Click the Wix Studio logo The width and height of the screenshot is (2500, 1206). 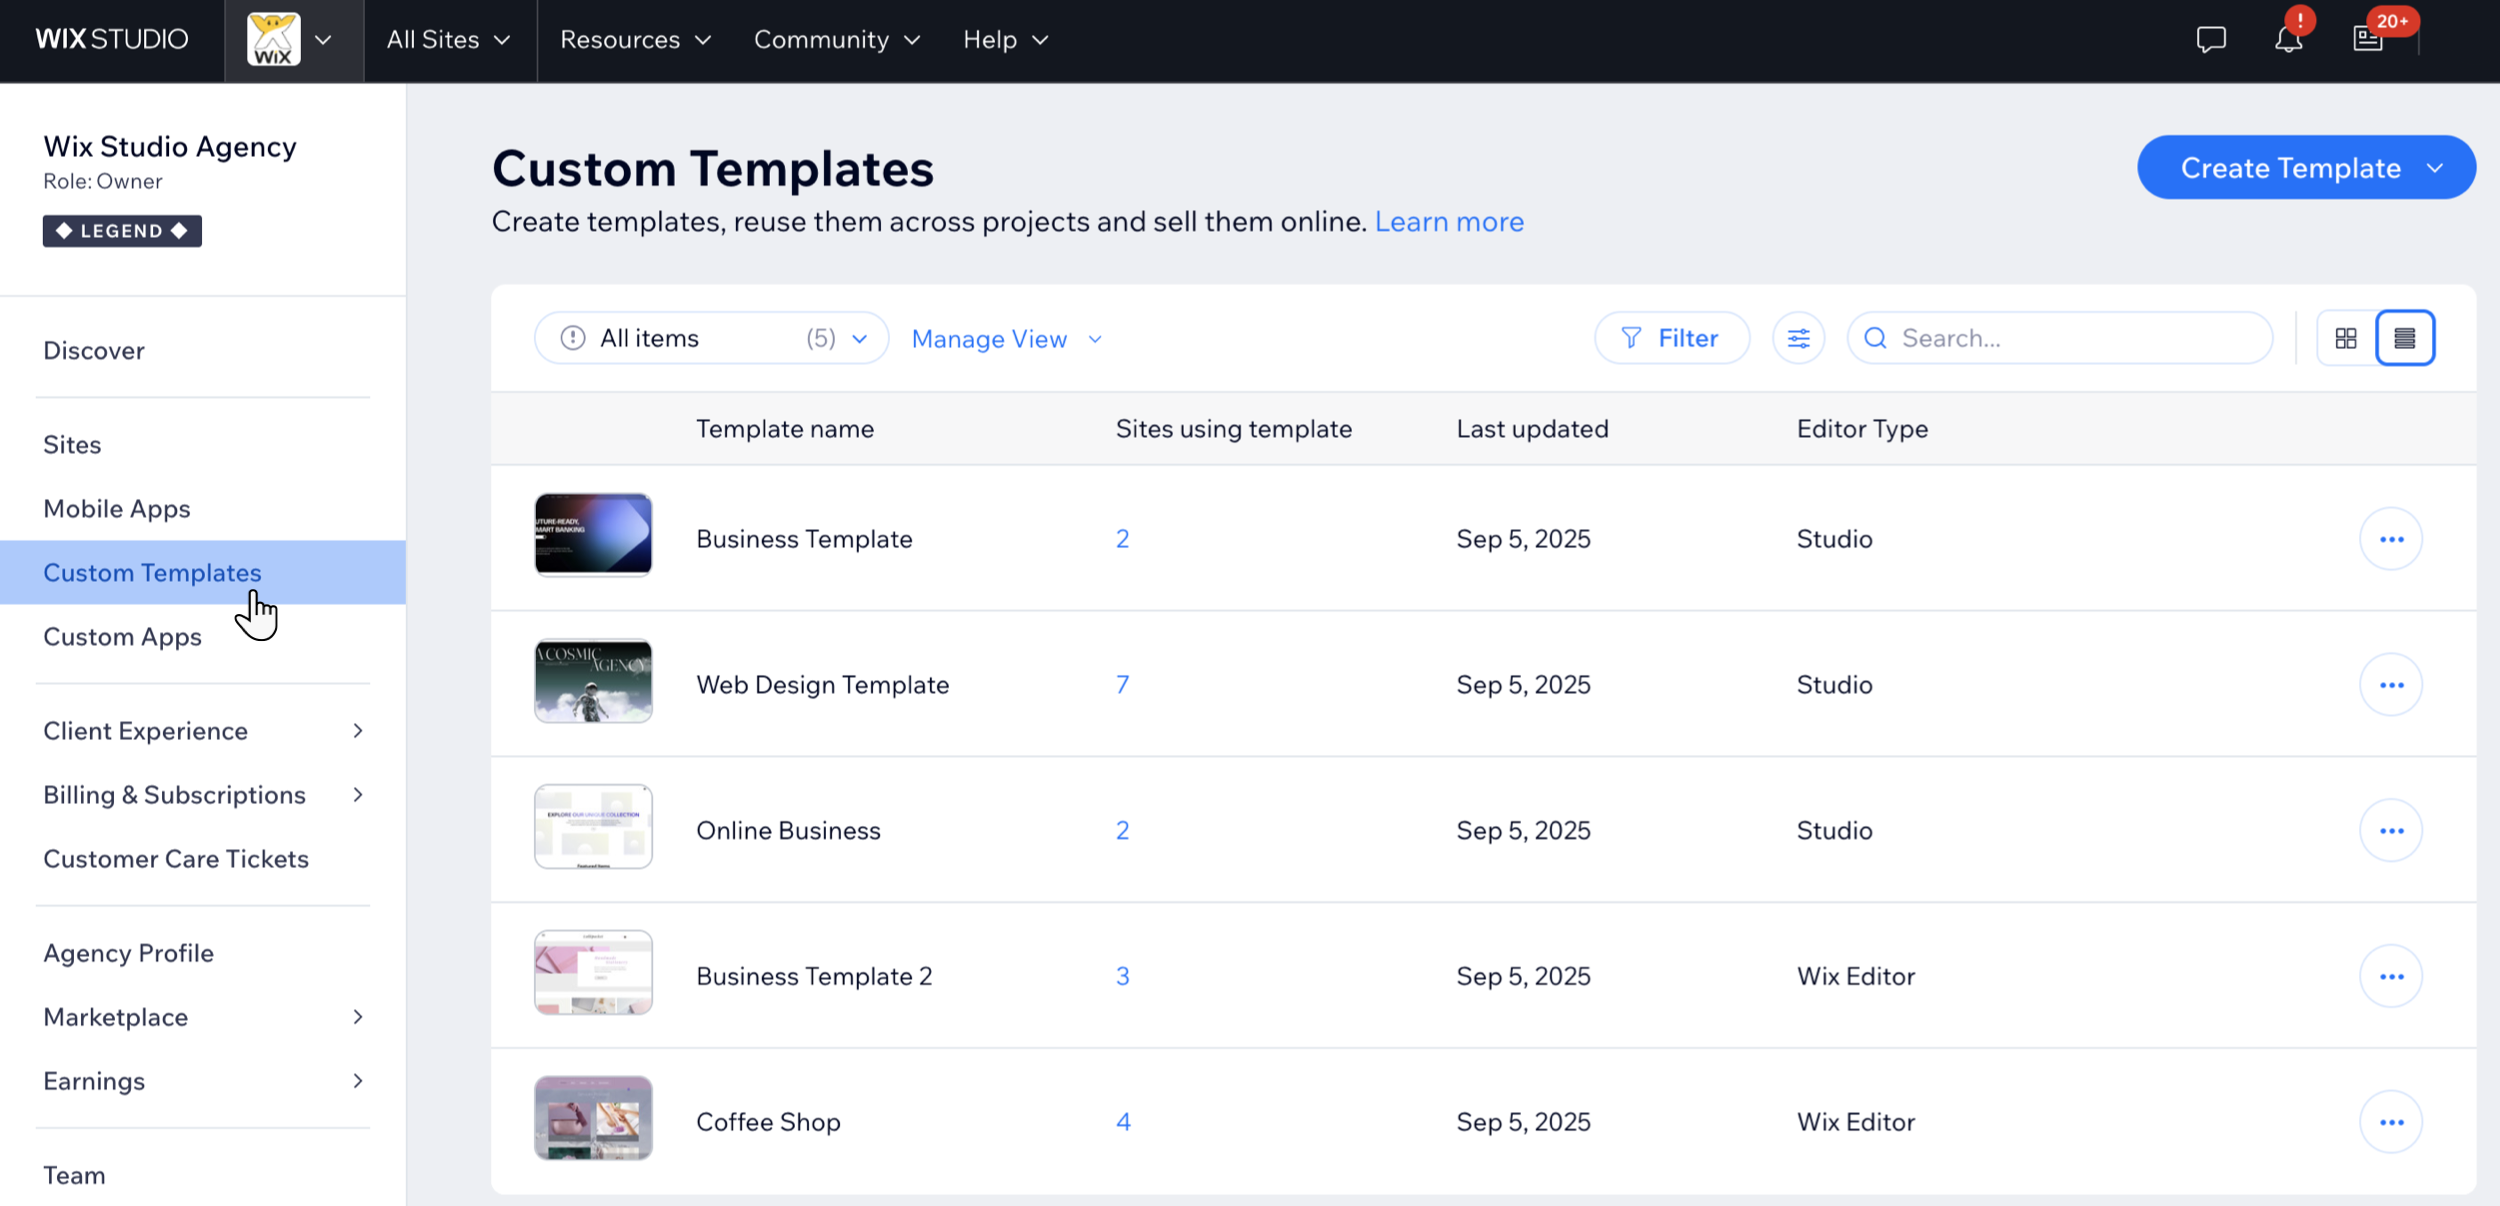coord(112,39)
